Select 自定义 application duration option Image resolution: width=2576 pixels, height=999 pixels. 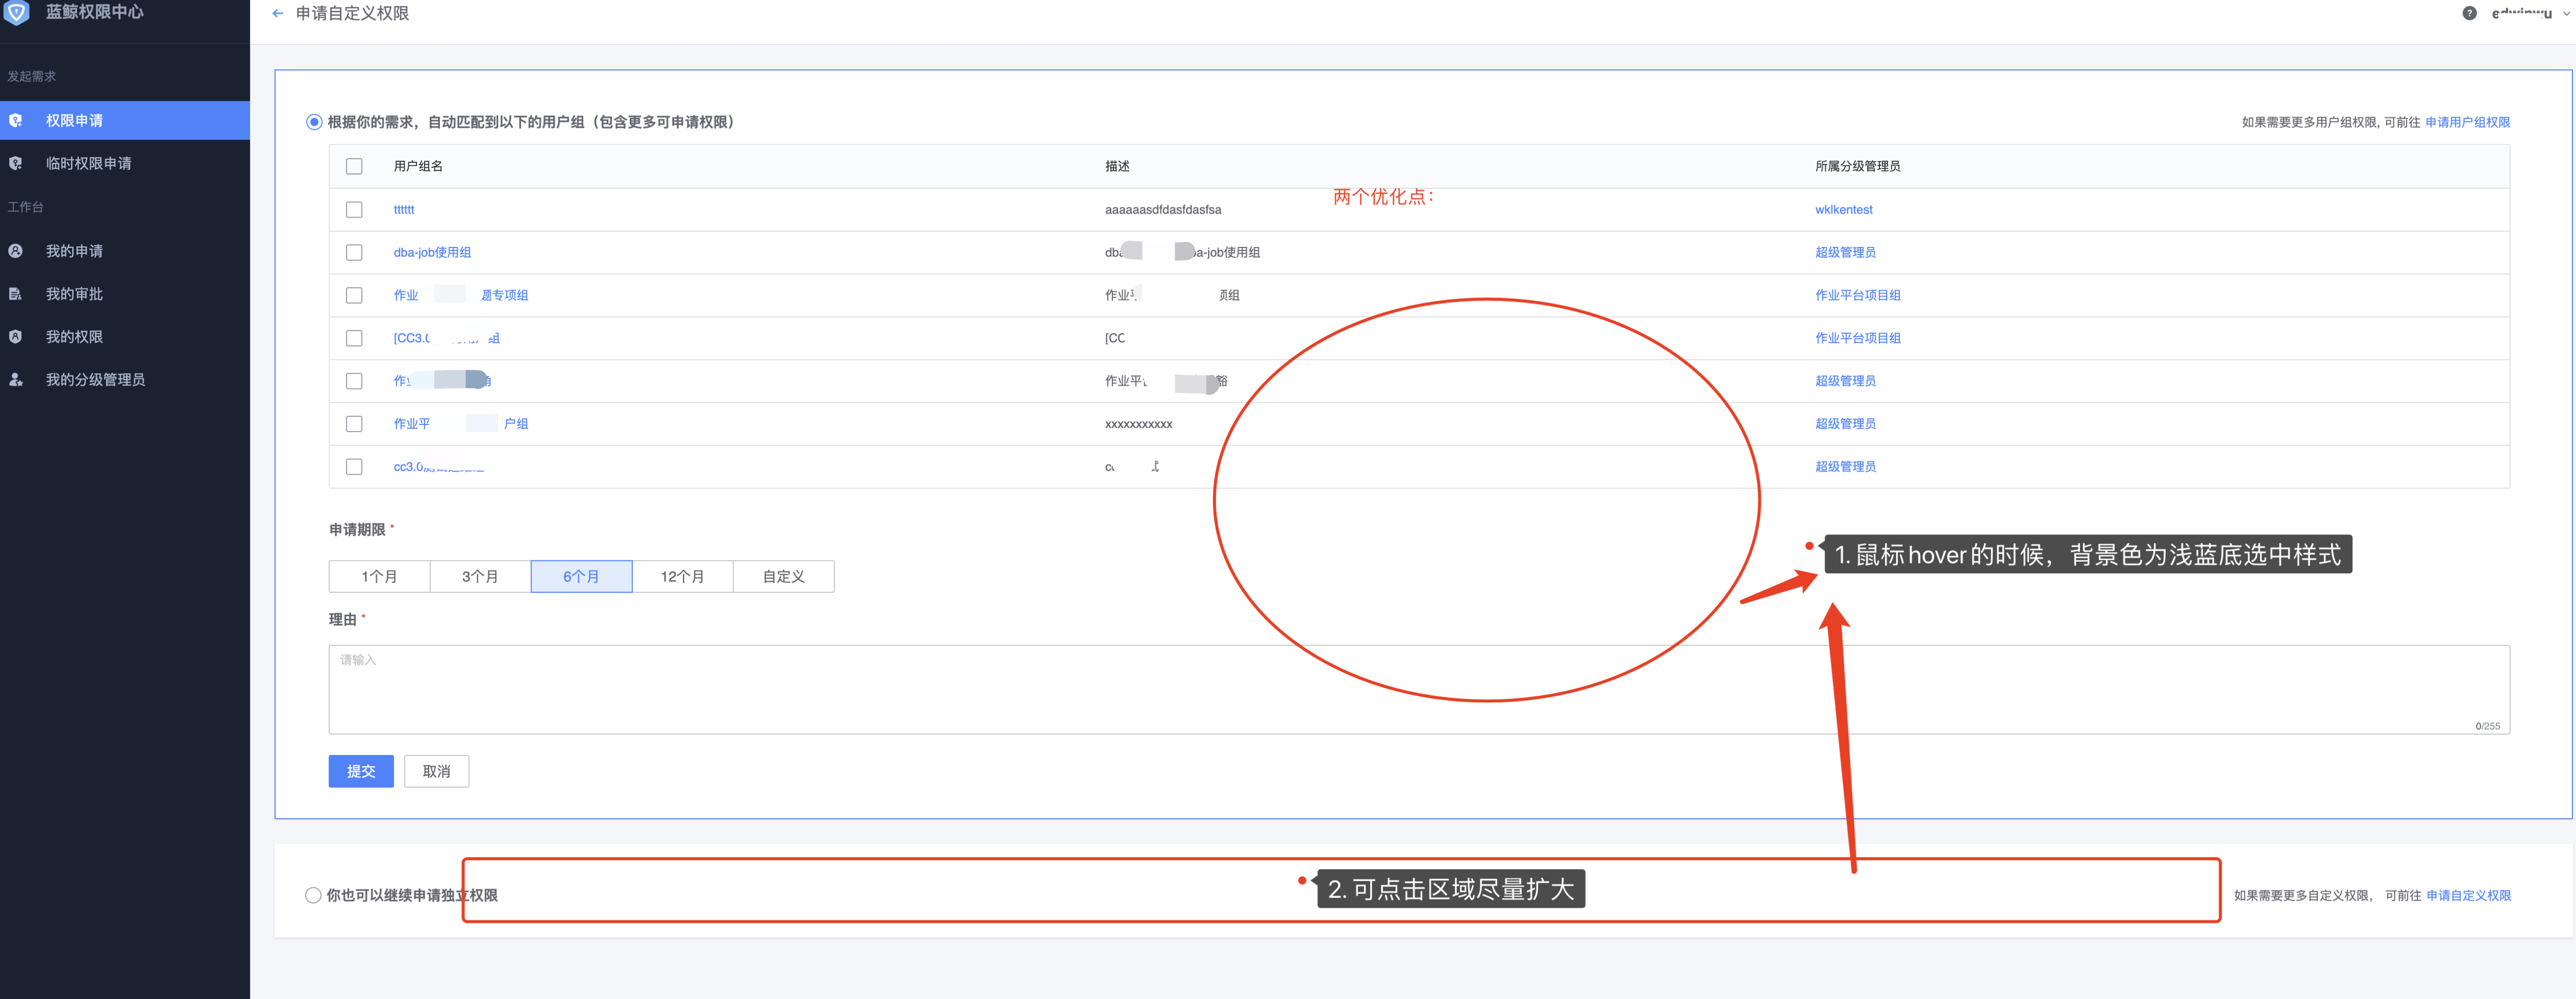pyautogui.click(x=783, y=576)
